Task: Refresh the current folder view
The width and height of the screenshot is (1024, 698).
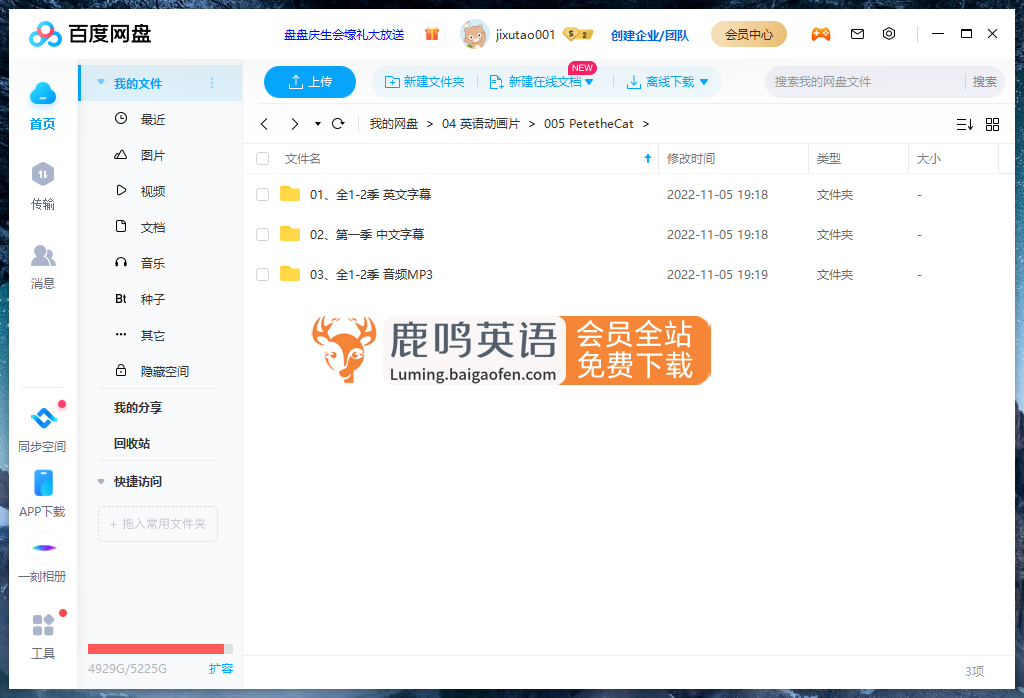Action: 338,124
